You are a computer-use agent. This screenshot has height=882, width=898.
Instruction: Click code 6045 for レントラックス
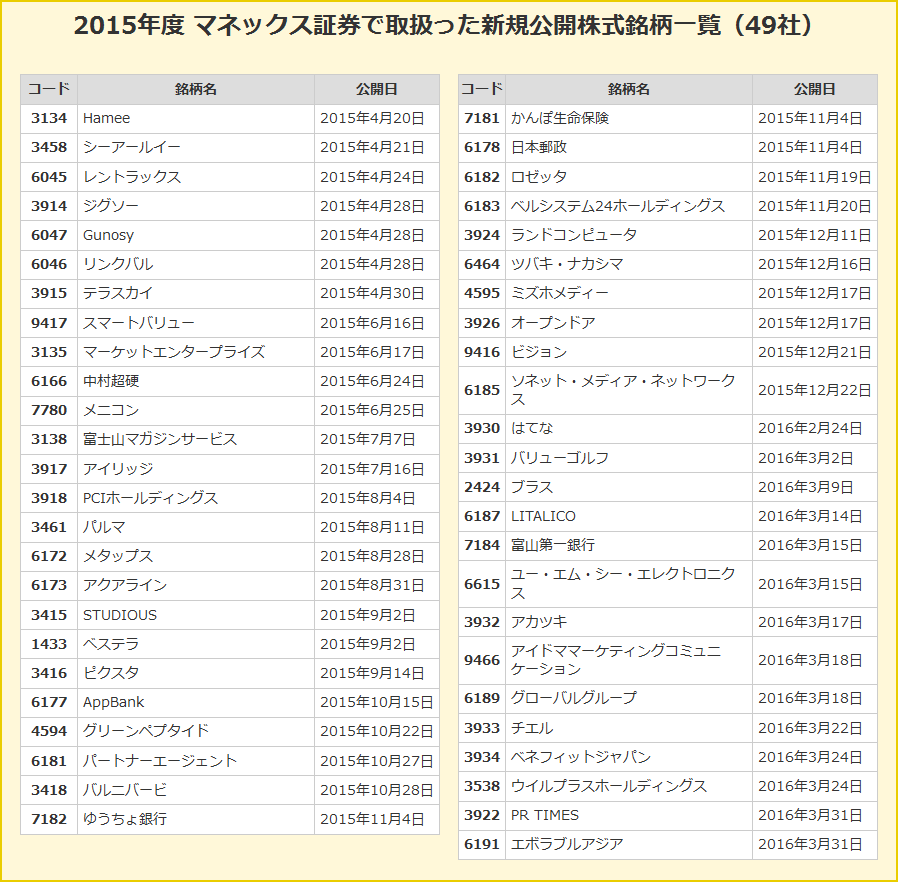[x=49, y=177]
